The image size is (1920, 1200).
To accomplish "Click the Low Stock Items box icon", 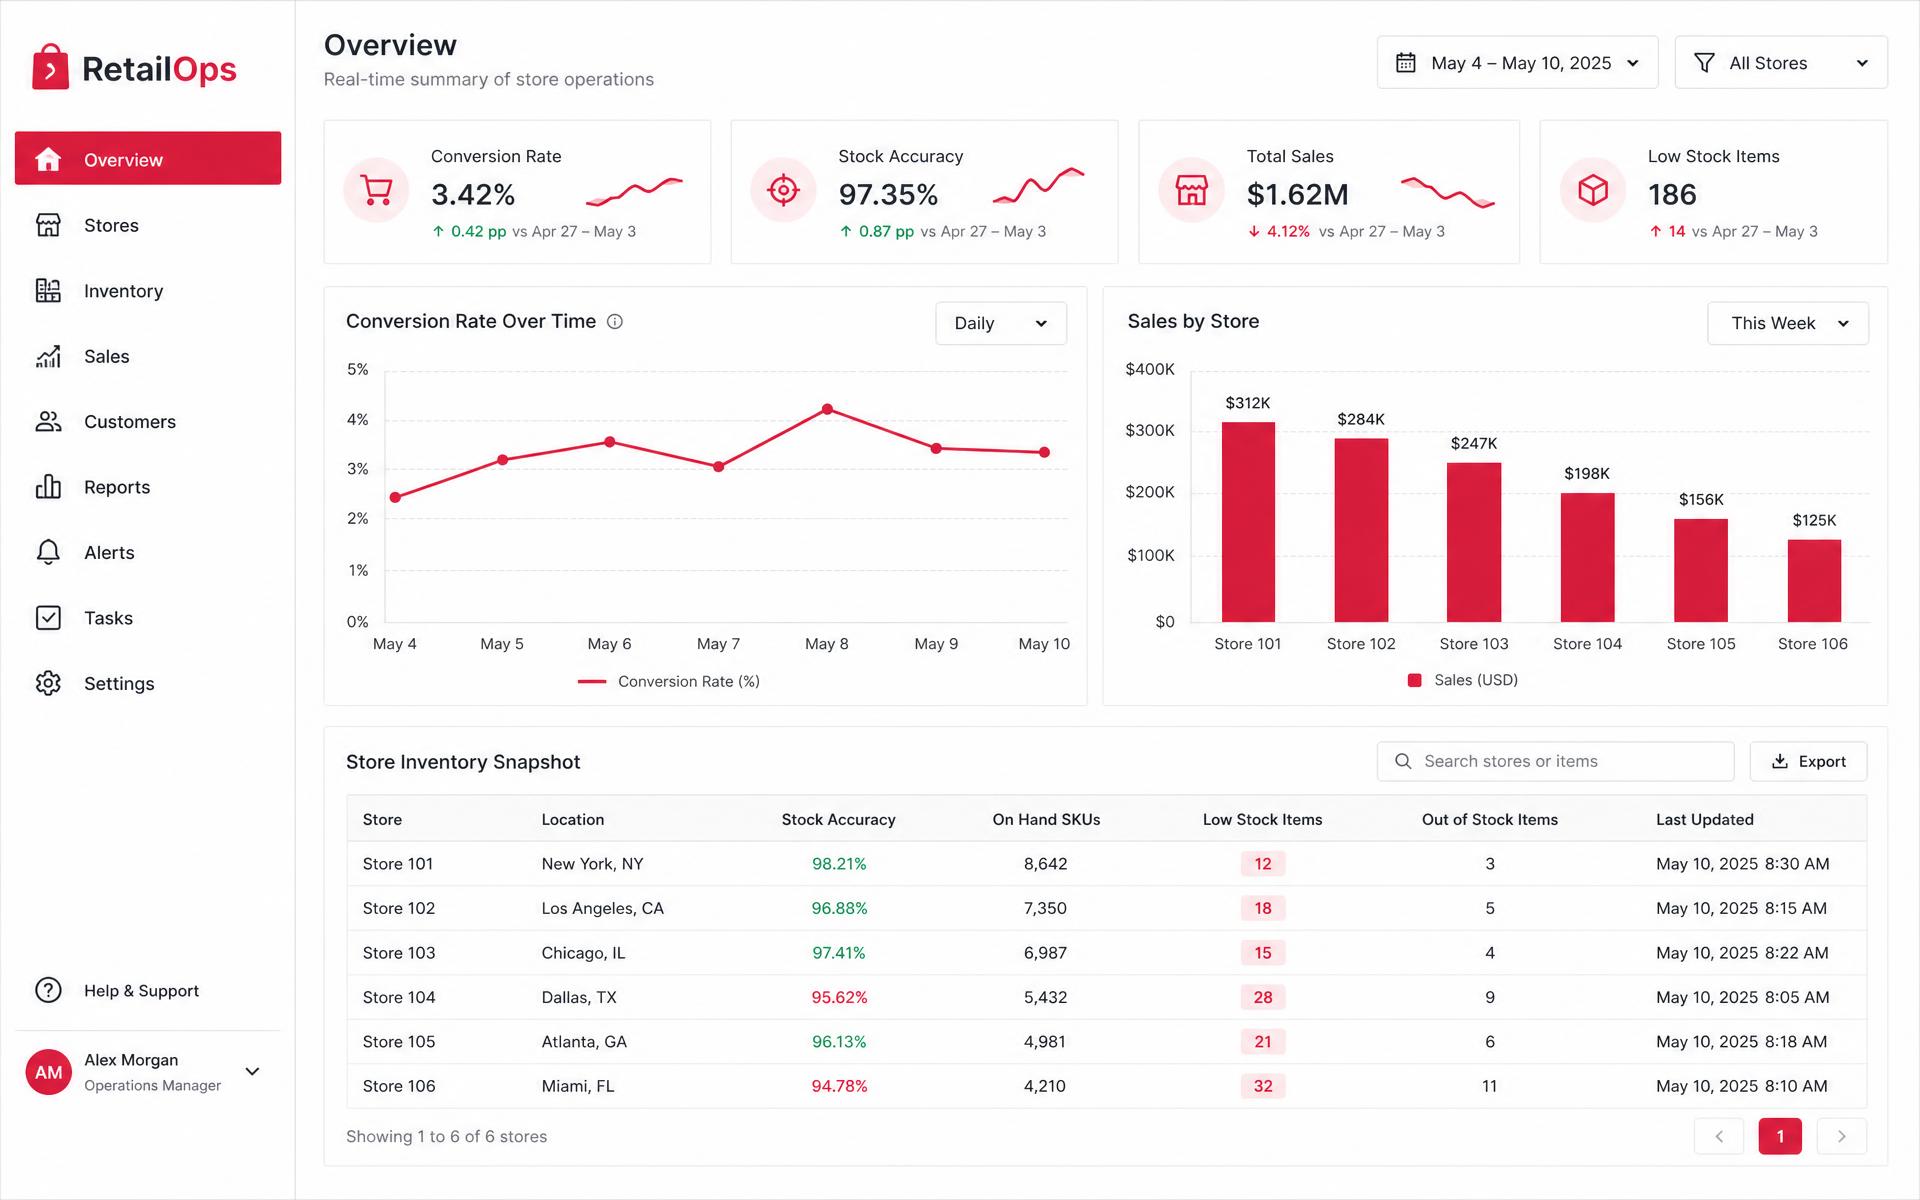I will pos(1593,190).
